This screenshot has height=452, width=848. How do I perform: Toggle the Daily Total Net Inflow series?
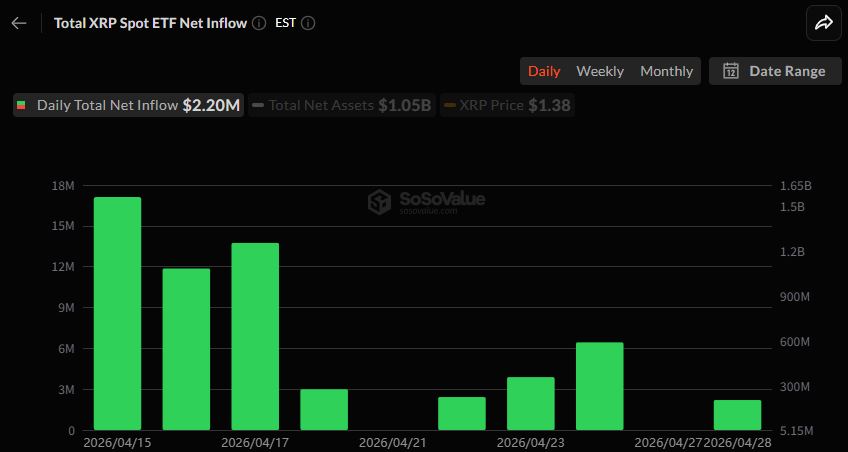tap(129, 105)
